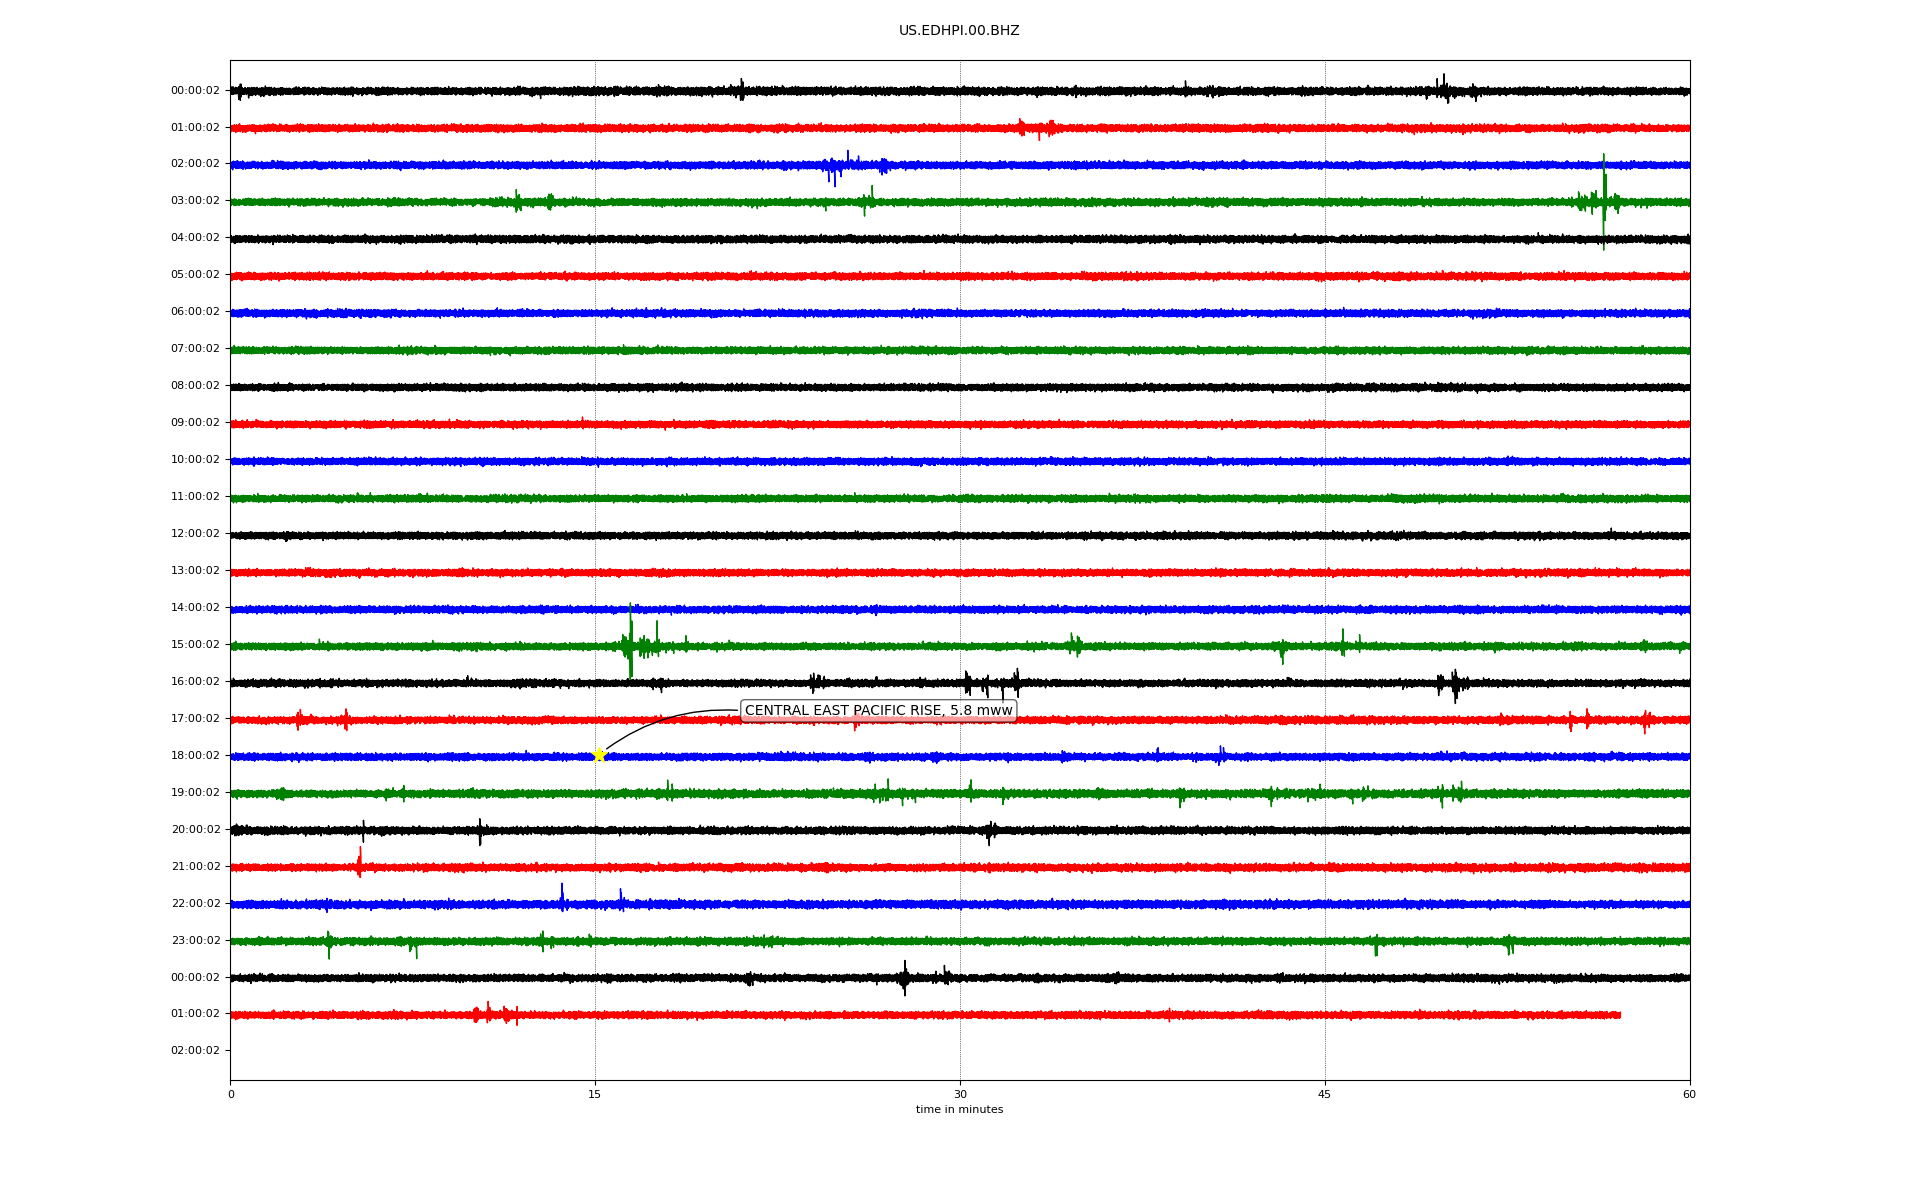Click the 19:00:02 row label
The width and height of the screenshot is (1920, 1200).
point(195,793)
